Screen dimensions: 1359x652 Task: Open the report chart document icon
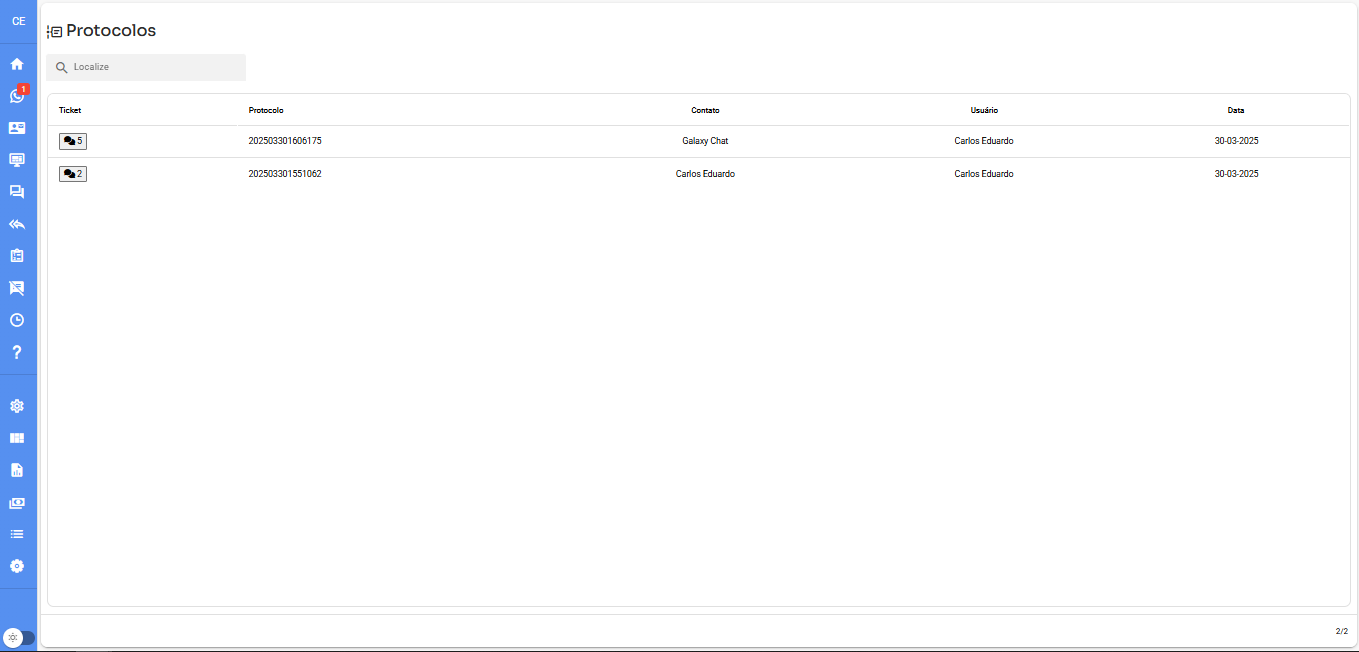click(x=17, y=470)
